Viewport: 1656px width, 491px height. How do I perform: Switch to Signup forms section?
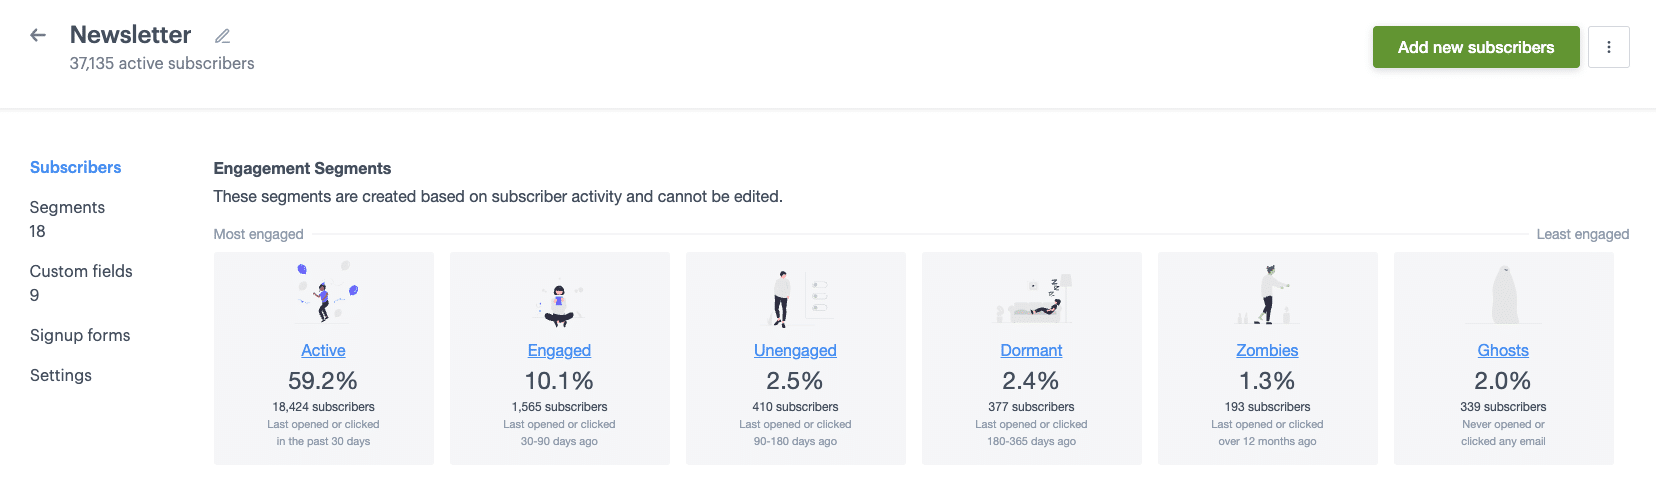80,335
